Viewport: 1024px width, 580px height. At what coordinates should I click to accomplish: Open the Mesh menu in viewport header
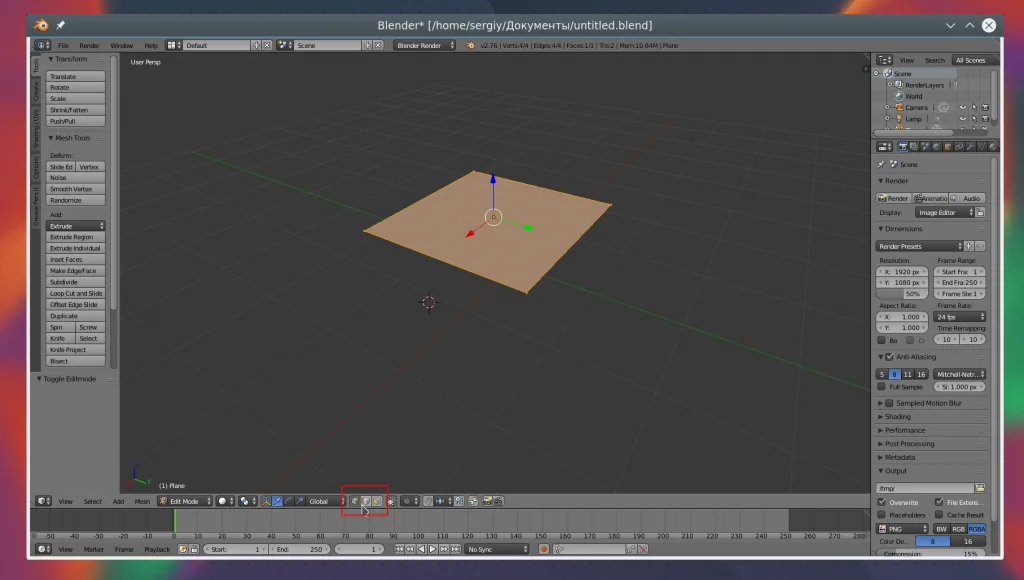pos(142,501)
